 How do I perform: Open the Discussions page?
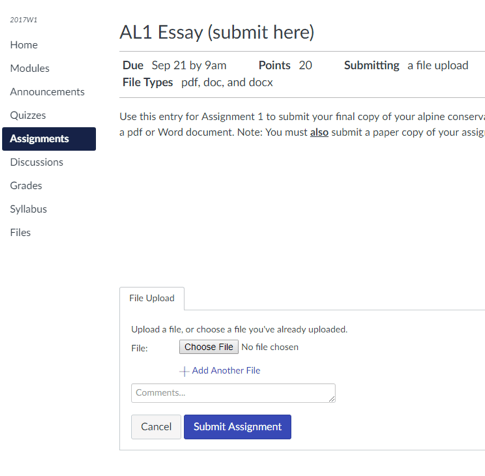[36, 162]
